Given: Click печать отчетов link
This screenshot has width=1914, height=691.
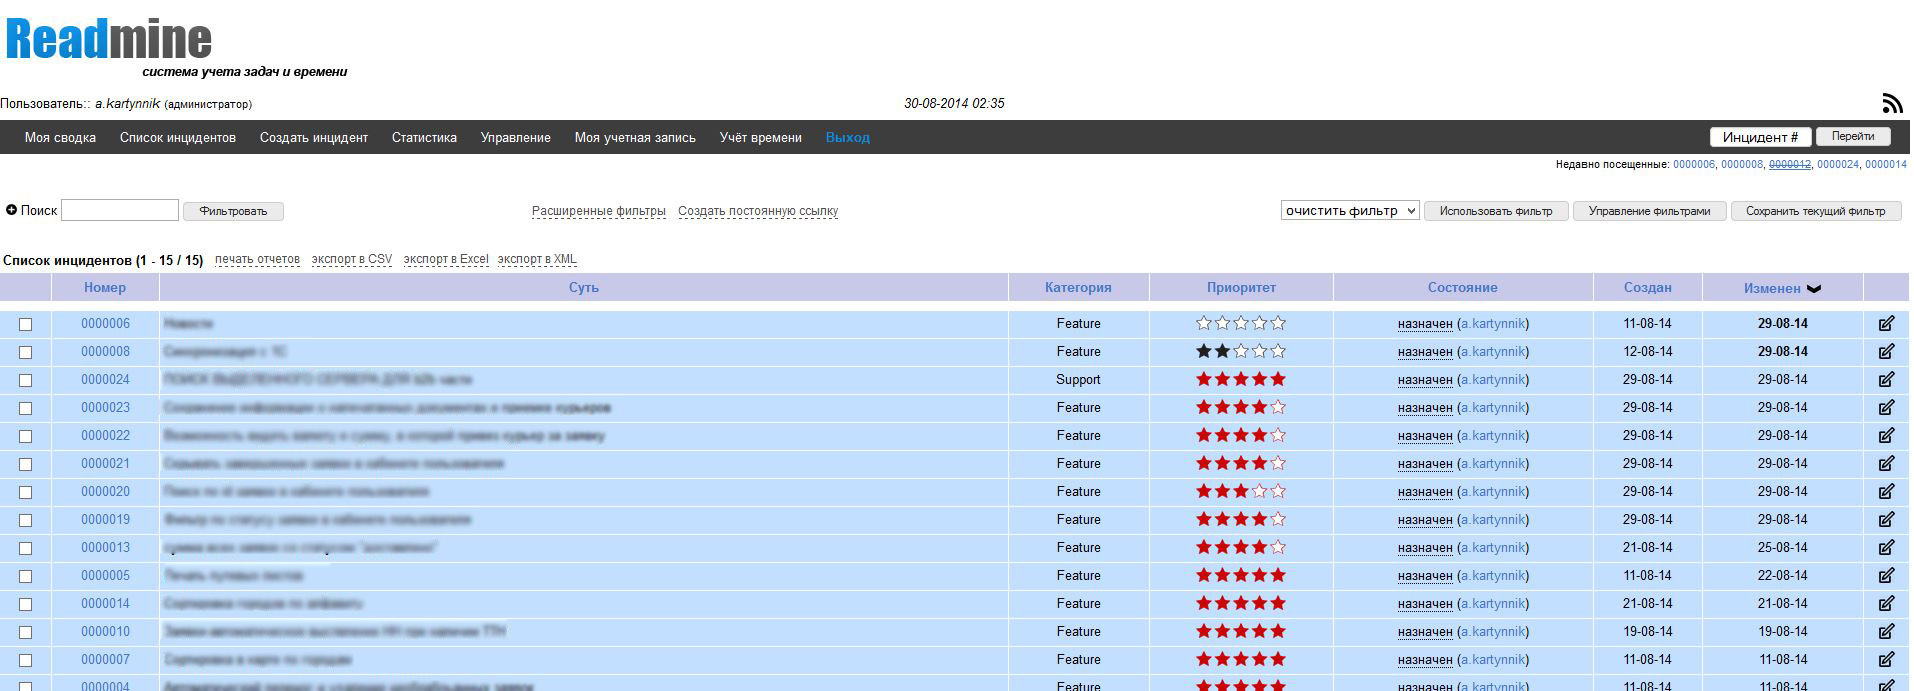Looking at the screenshot, I should point(257,259).
